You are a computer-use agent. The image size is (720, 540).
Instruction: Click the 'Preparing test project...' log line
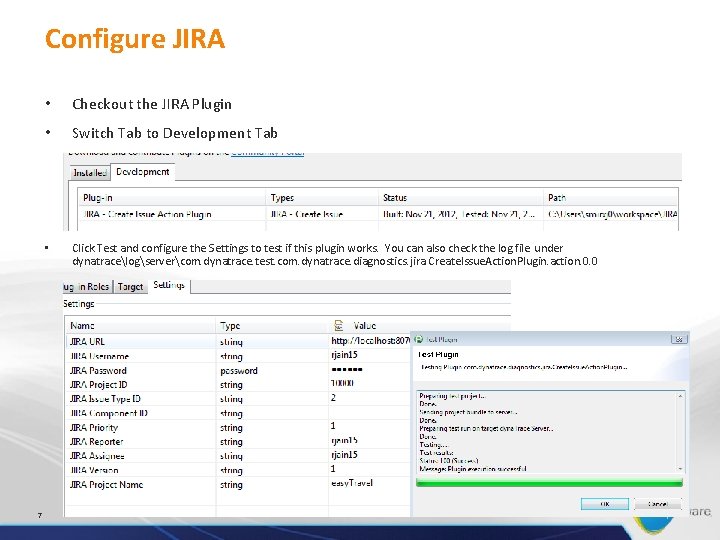(x=452, y=396)
